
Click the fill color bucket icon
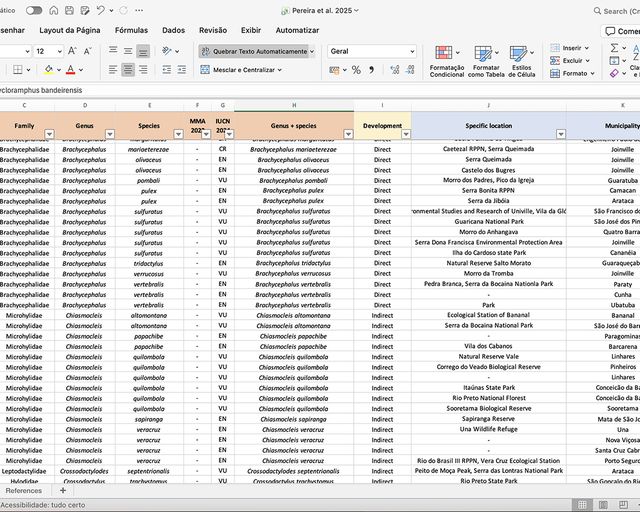pyautogui.click(x=47, y=70)
